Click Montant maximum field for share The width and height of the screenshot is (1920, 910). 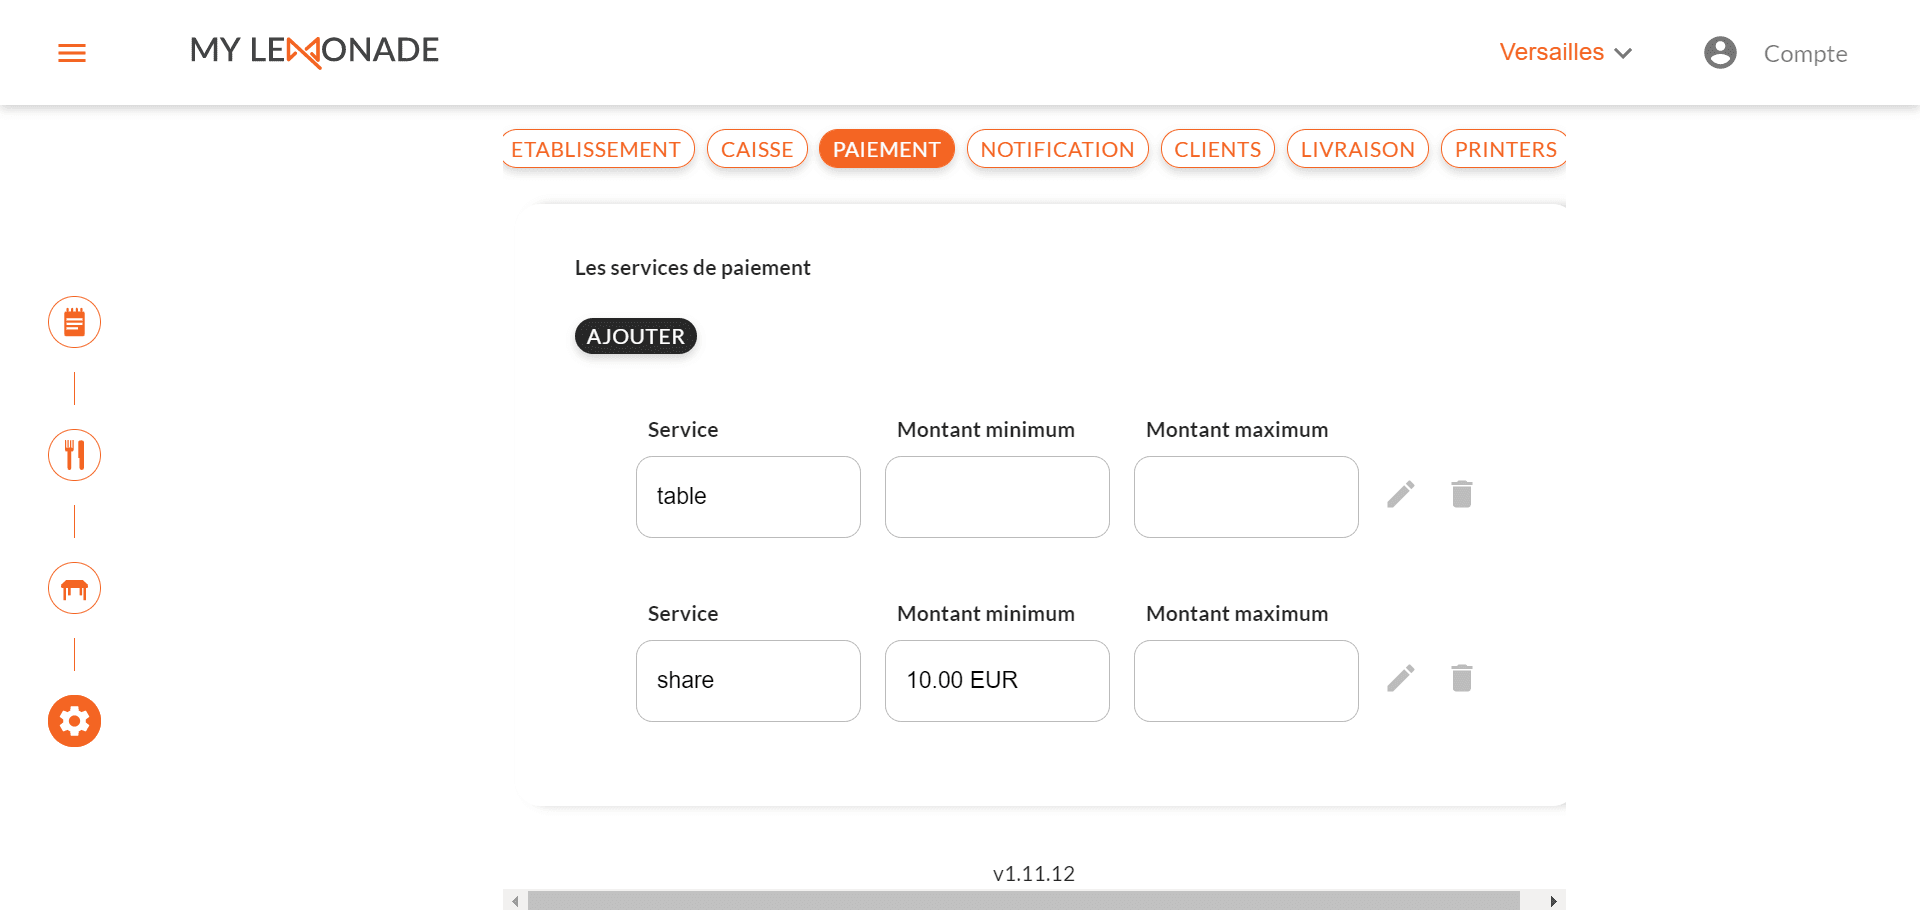point(1246,681)
